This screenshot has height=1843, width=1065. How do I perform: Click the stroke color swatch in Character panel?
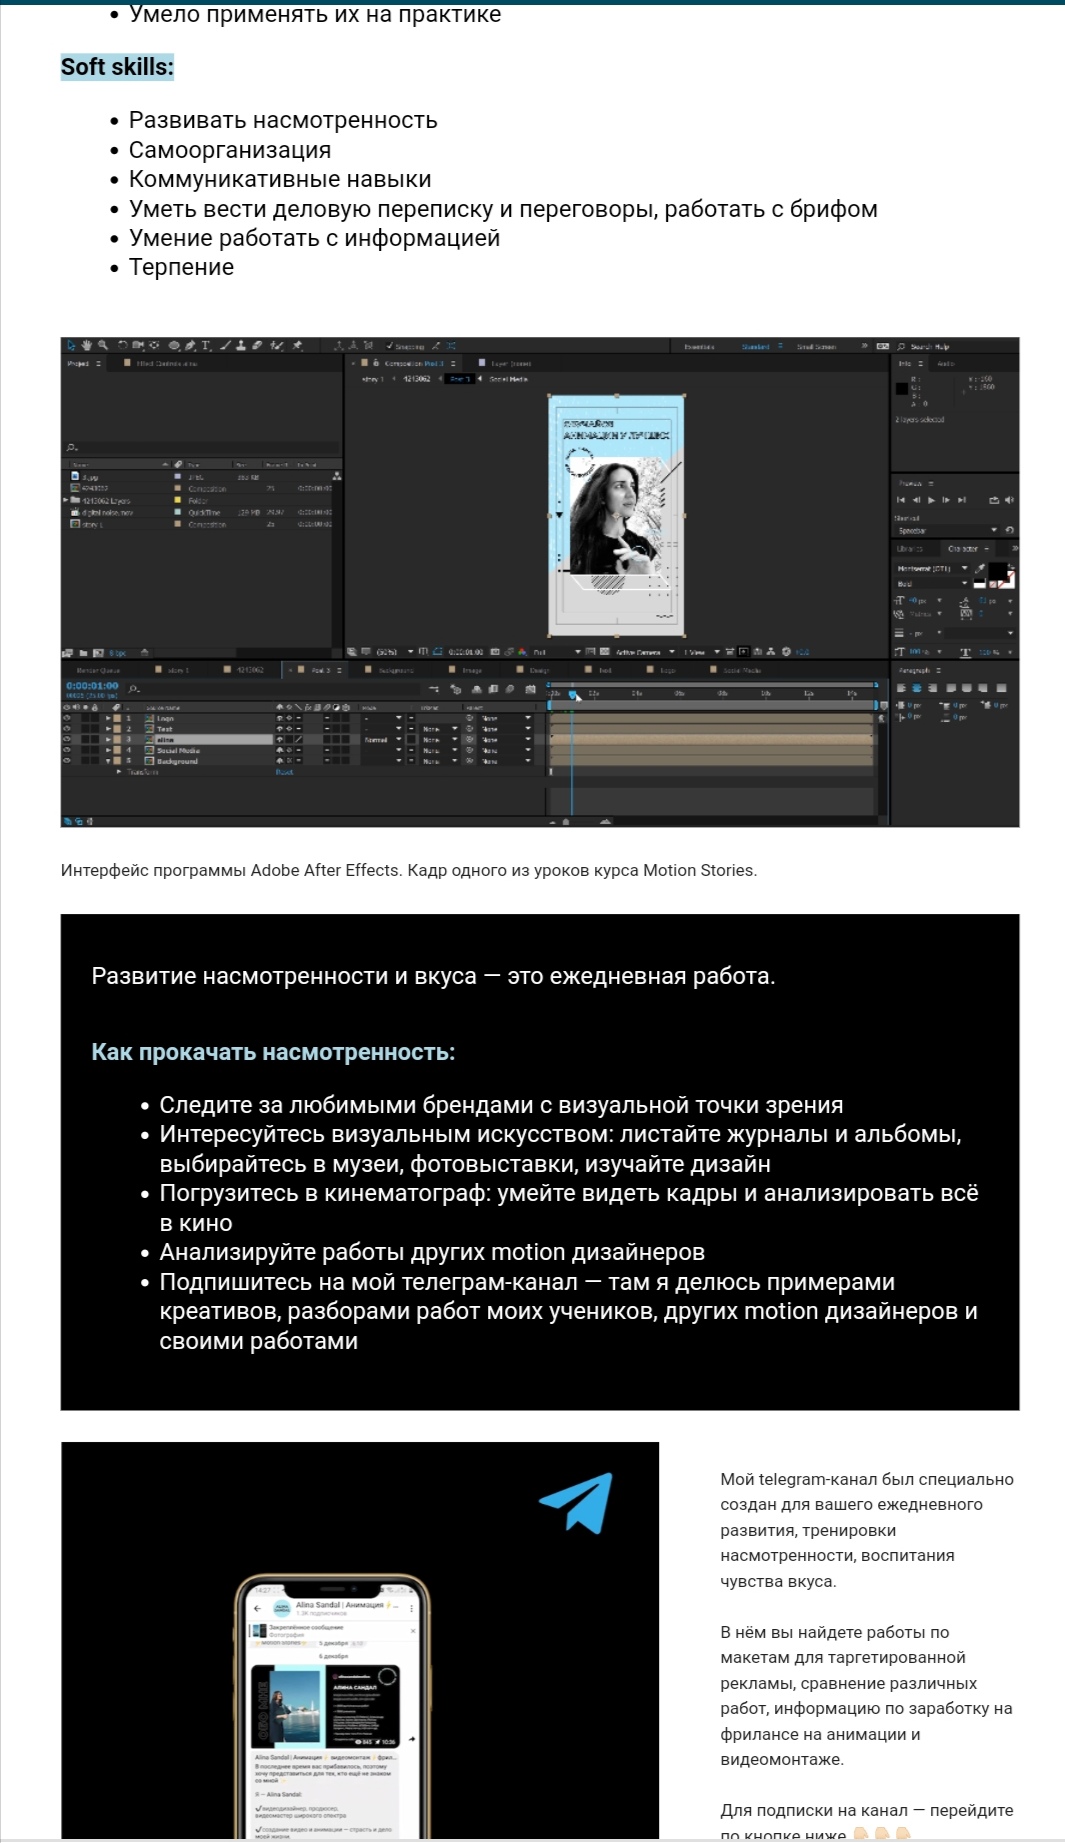(x=1011, y=583)
